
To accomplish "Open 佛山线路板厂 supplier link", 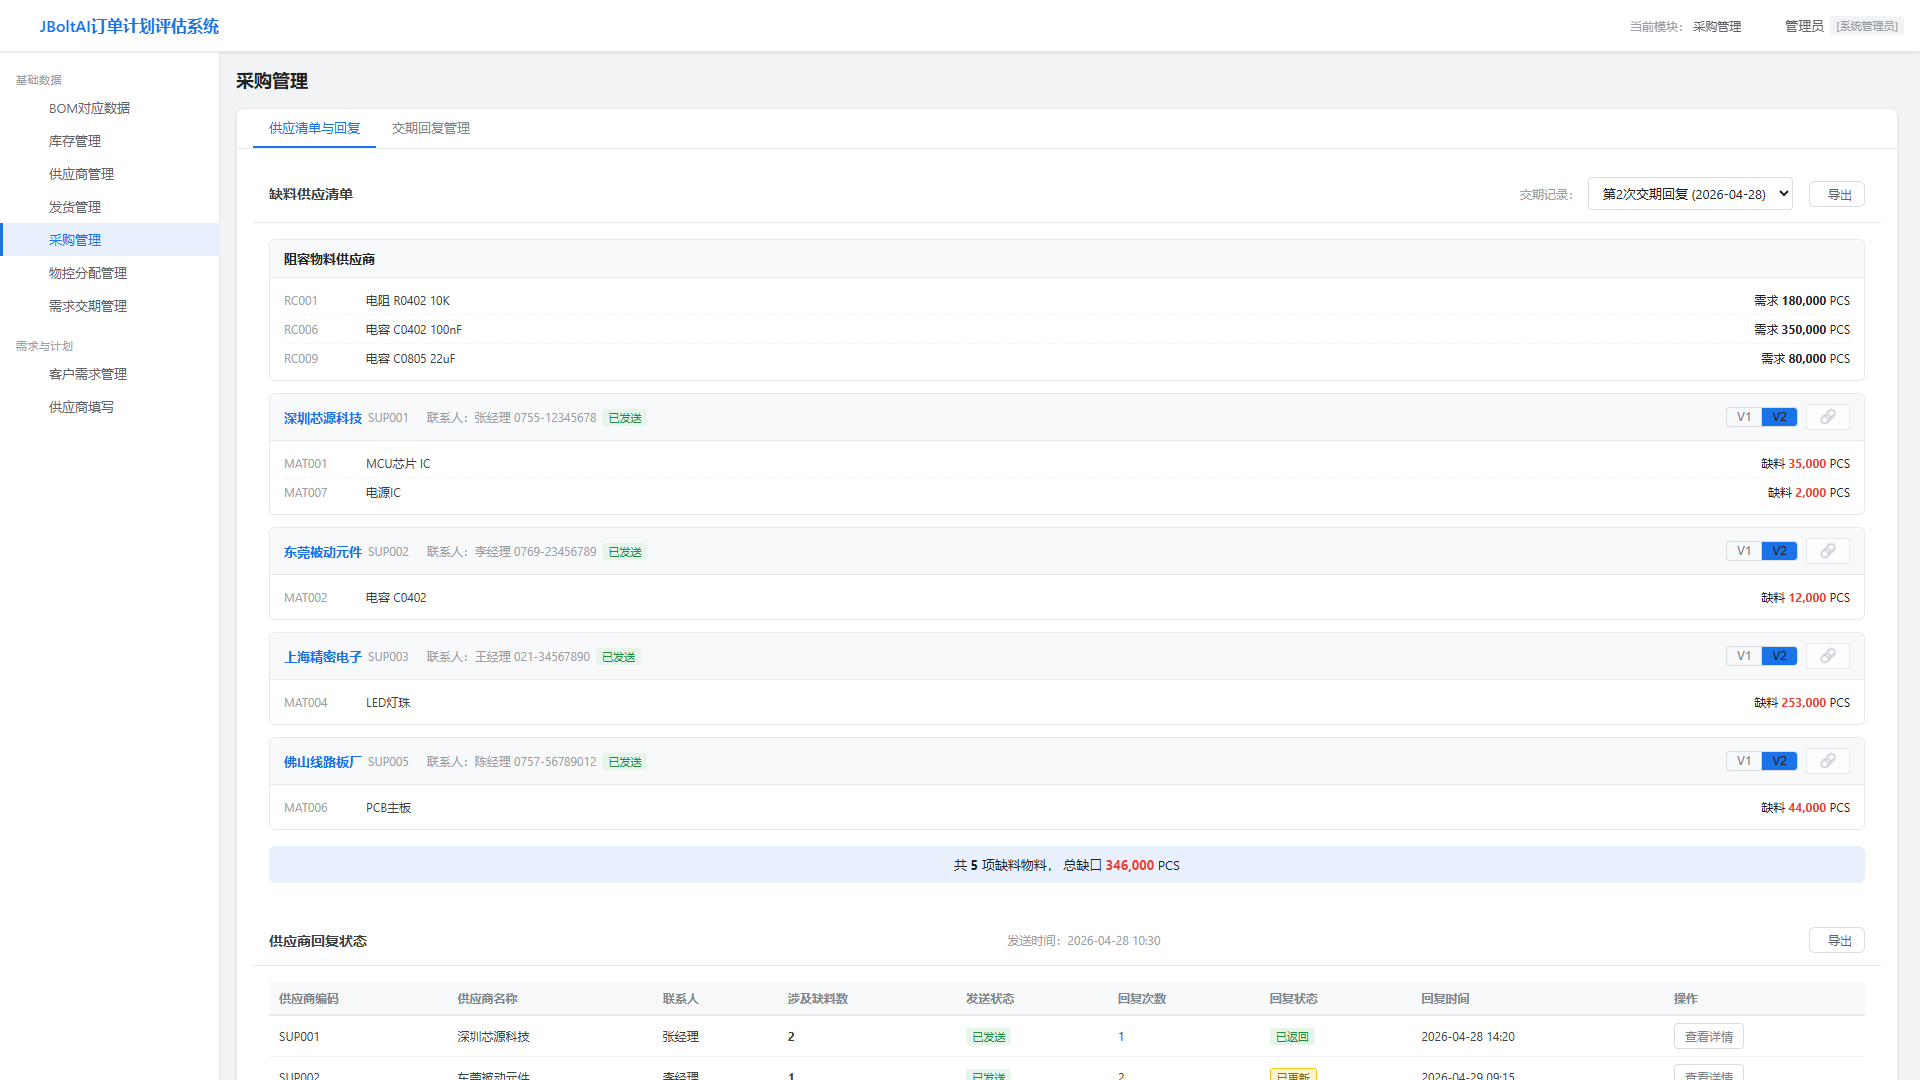I will click(322, 762).
